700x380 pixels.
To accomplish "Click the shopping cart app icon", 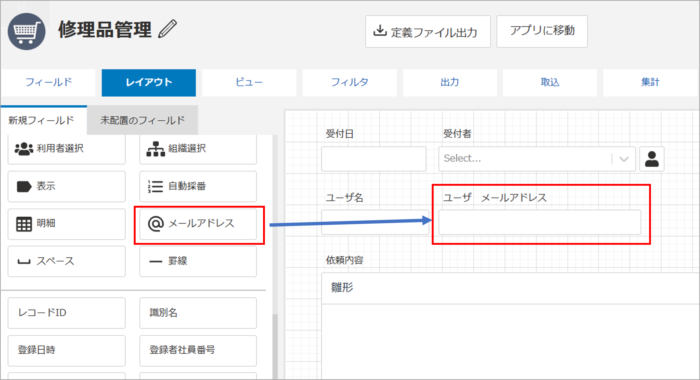I will click(26, 31).
